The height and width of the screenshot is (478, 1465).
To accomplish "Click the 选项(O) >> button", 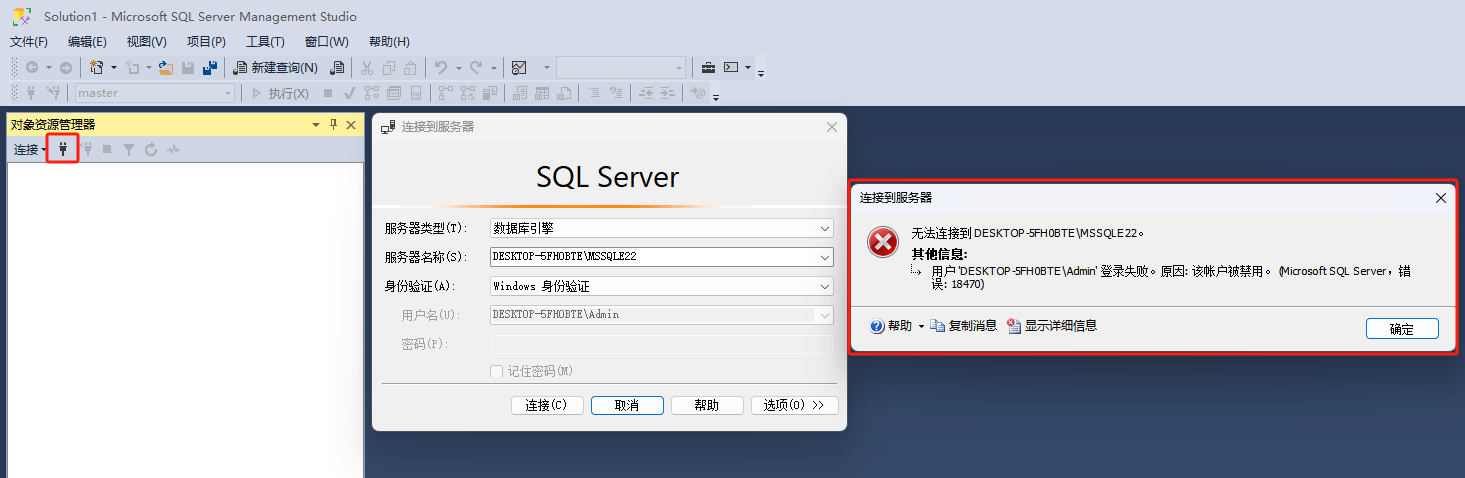I will pos(794,405).
